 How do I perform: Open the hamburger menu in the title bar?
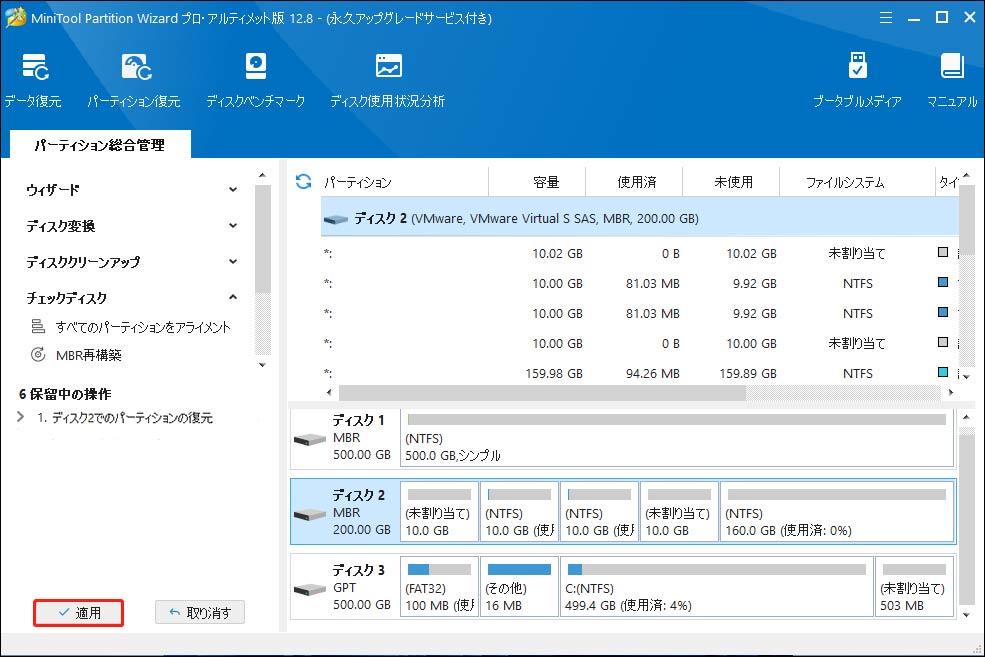(x=886, y=17)
